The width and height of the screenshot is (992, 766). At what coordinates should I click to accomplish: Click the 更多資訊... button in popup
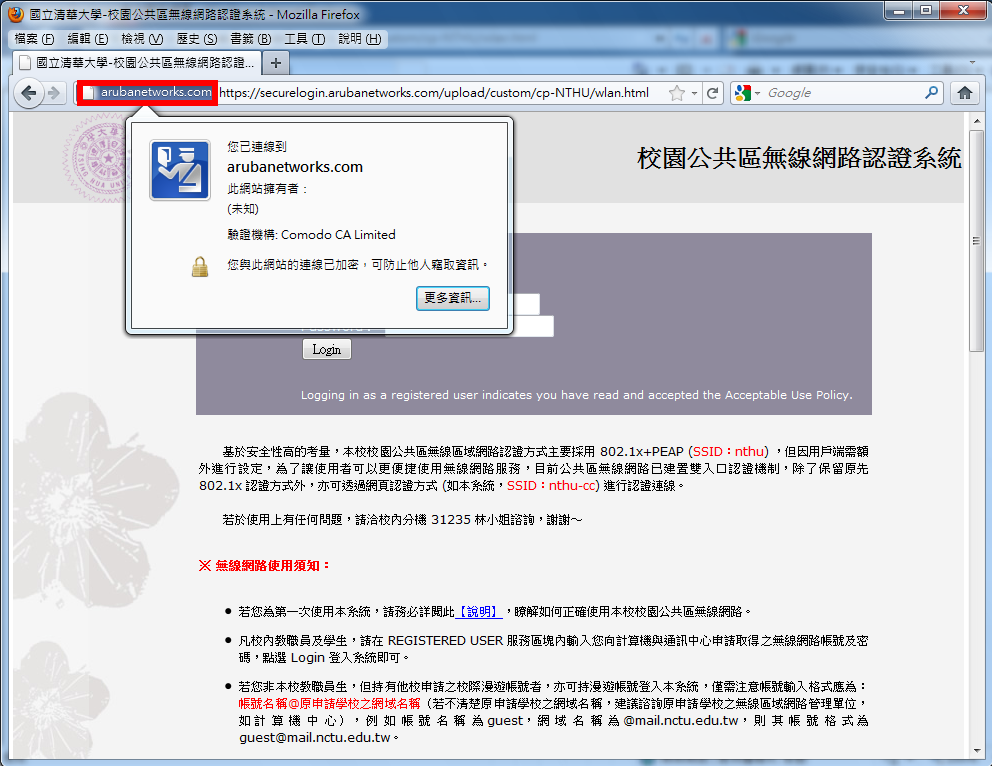[452, 298]
